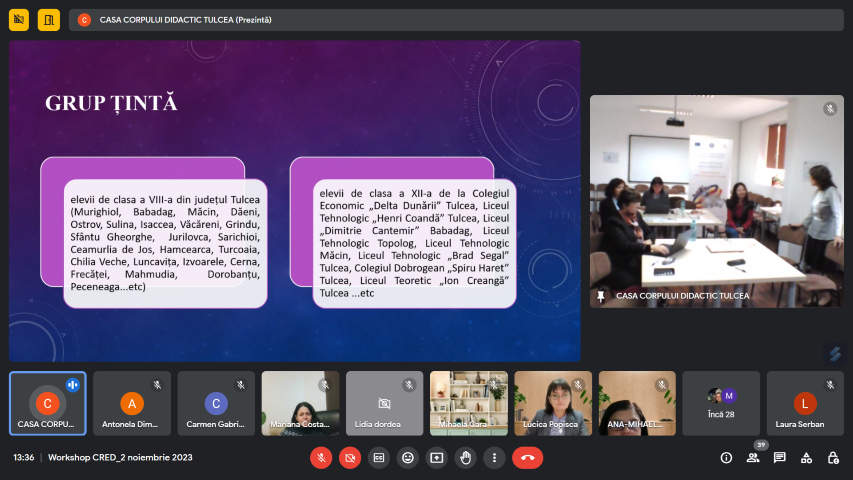
Task: Select Lucica Popisca's video thumbnail
Action: point(553,403)
